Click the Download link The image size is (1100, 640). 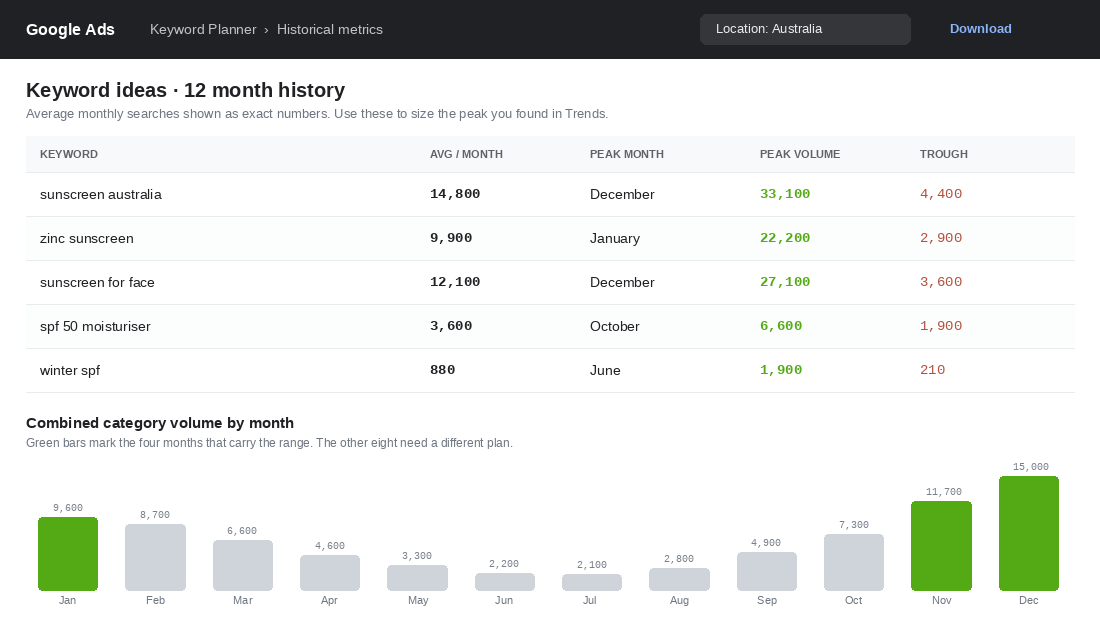(x=980, y=29)
